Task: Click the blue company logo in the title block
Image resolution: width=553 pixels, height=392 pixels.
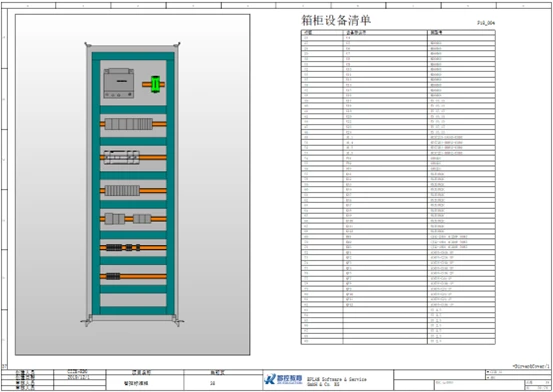Action: pos(283,379)
